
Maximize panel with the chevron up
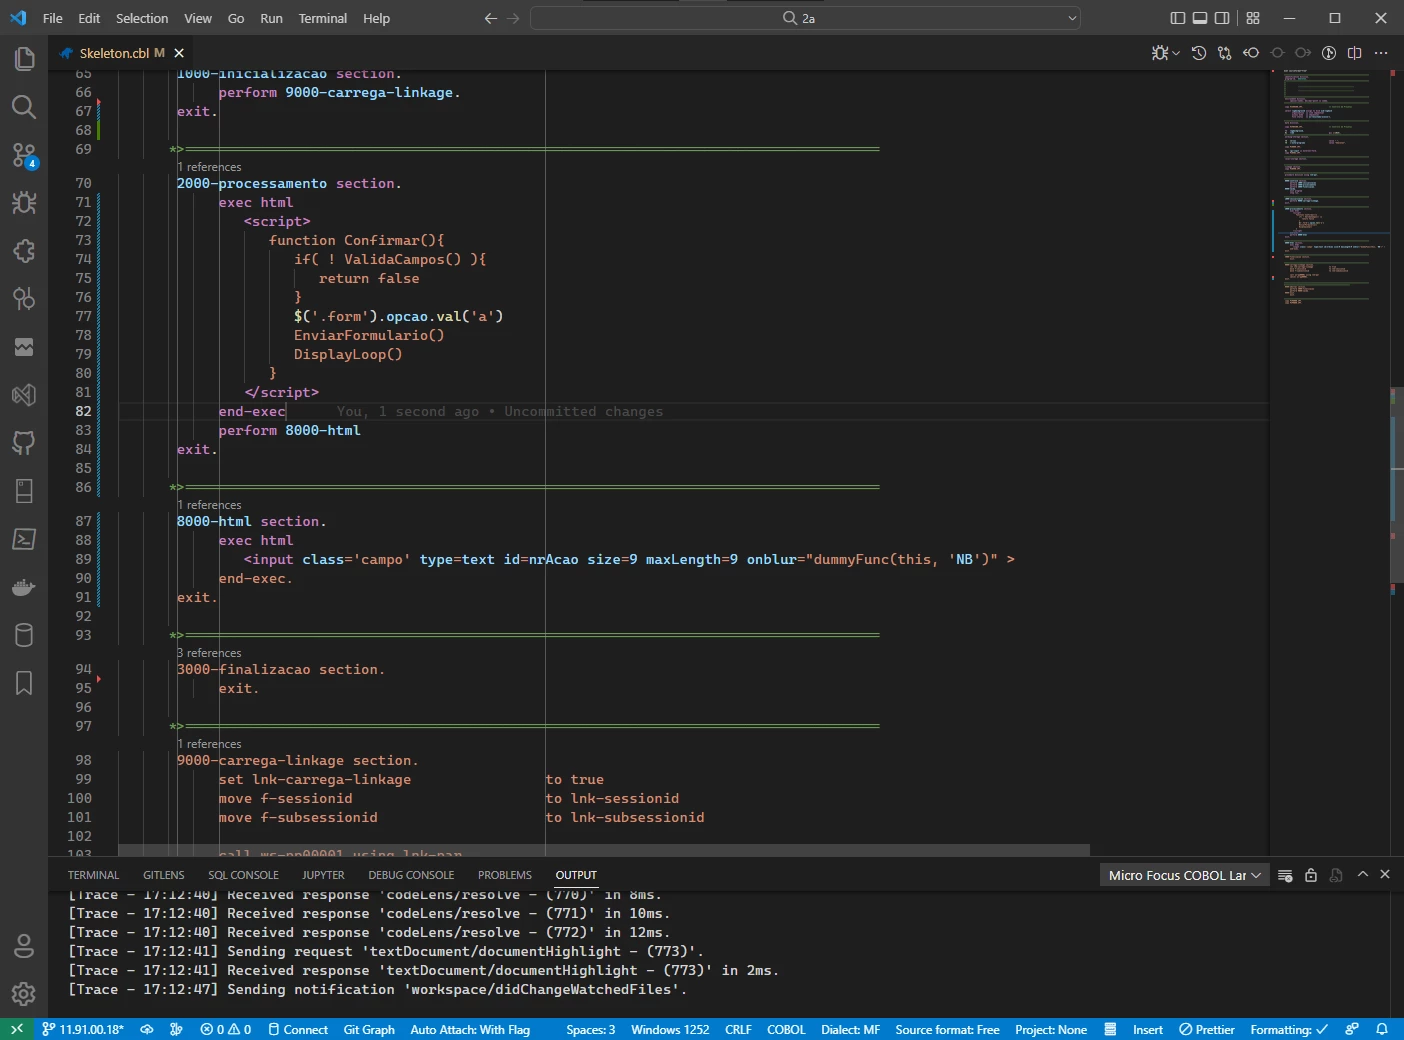point(1362,875)
